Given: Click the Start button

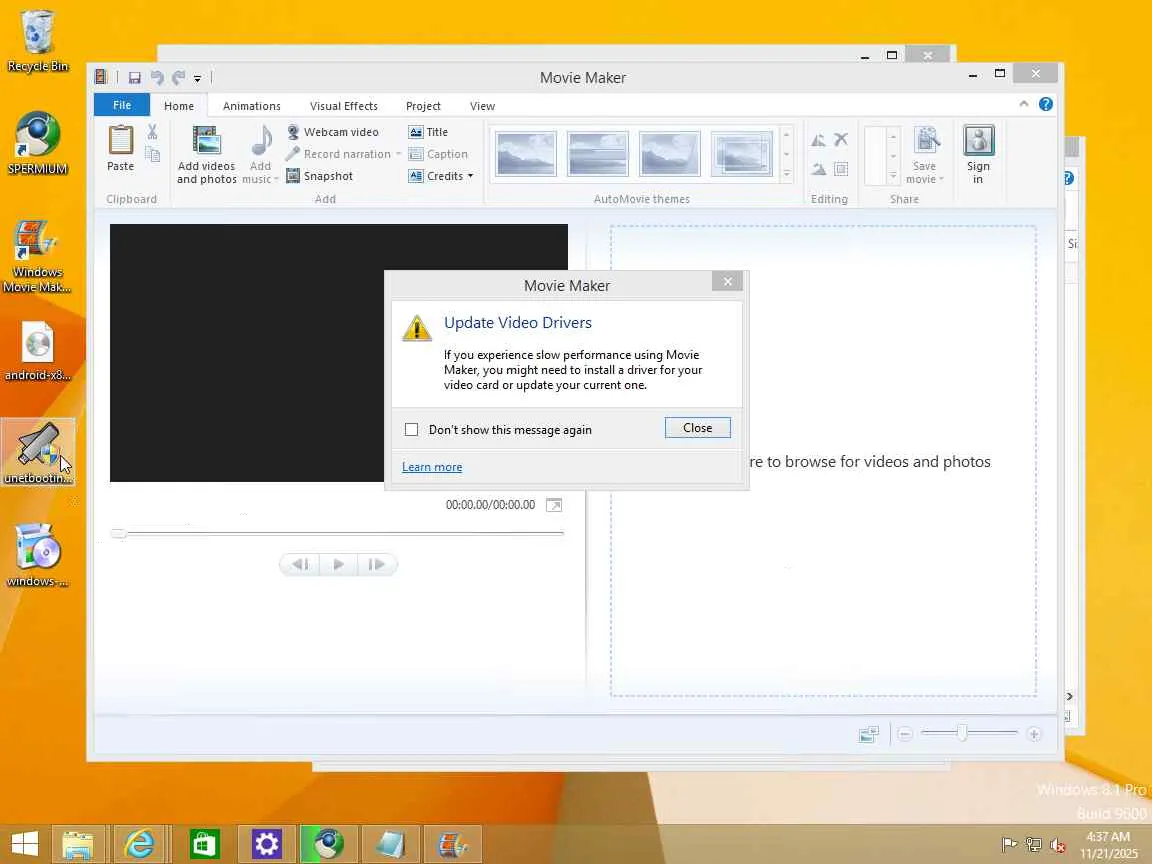Looking at the screenshot, I should click(x=24, y=843).
